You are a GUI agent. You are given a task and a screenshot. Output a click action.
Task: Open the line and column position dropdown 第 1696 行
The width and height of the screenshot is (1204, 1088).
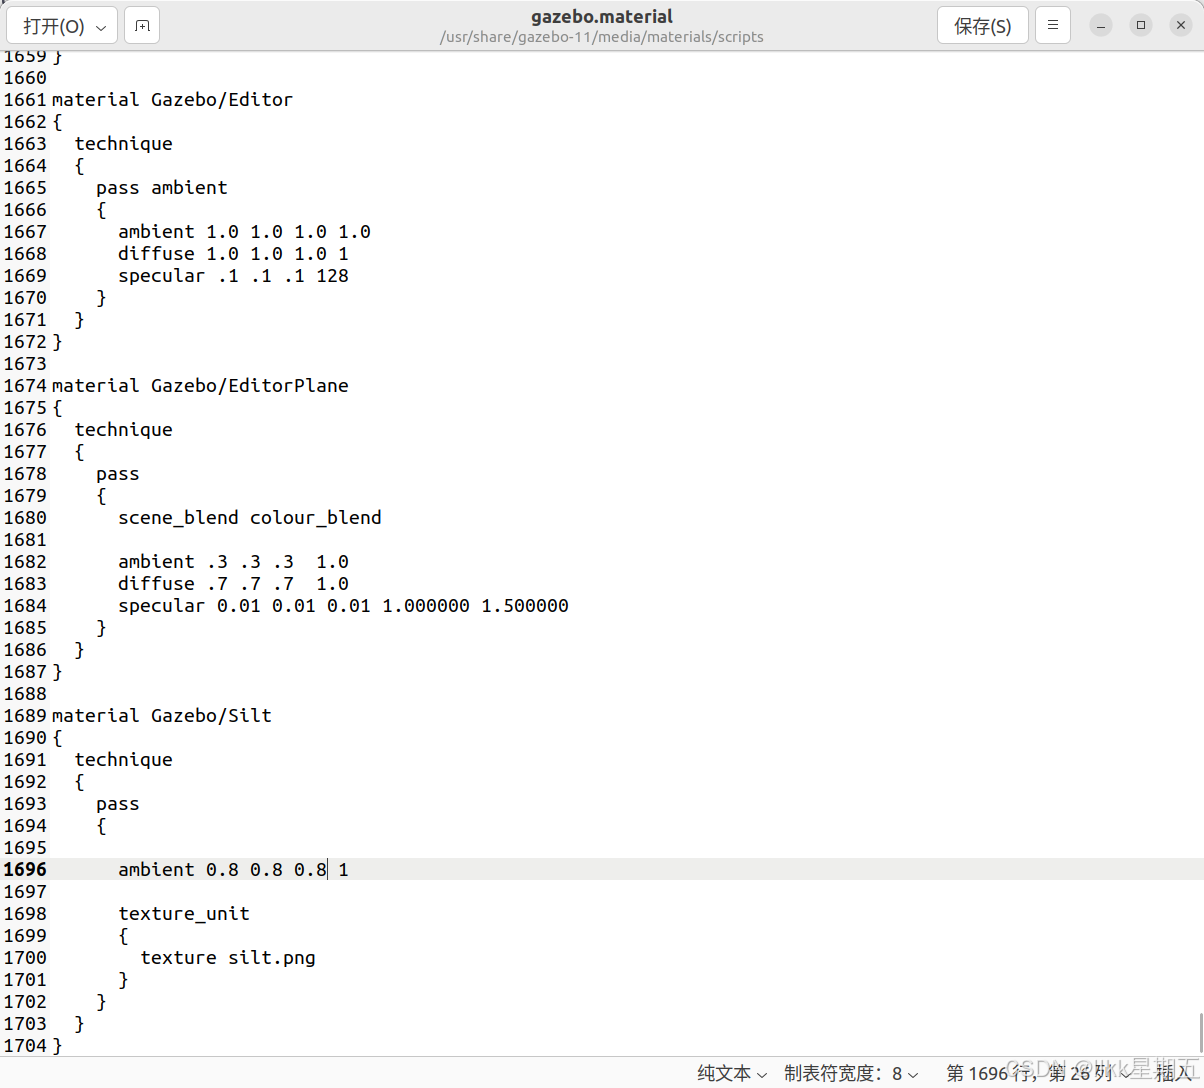coord(1038,1073)
